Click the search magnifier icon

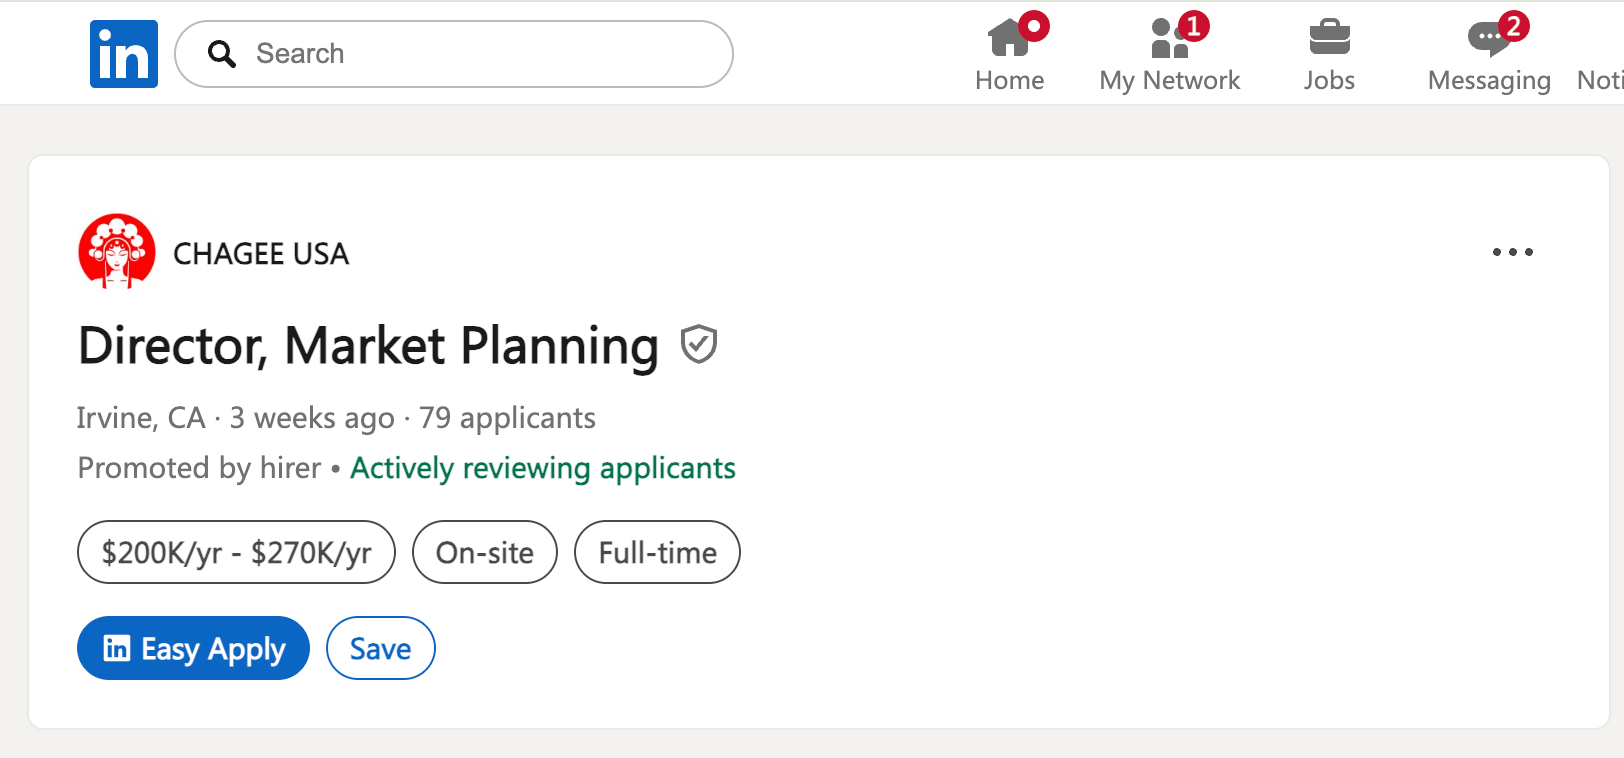coord(222,54)
